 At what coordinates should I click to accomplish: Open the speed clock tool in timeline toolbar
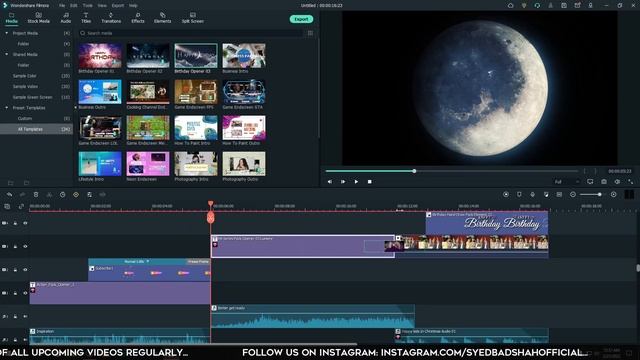click(x=62, y=195)
